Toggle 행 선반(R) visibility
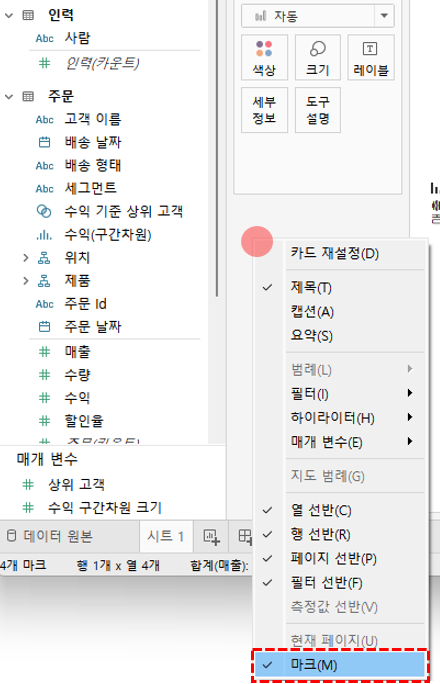 [339, 534]
